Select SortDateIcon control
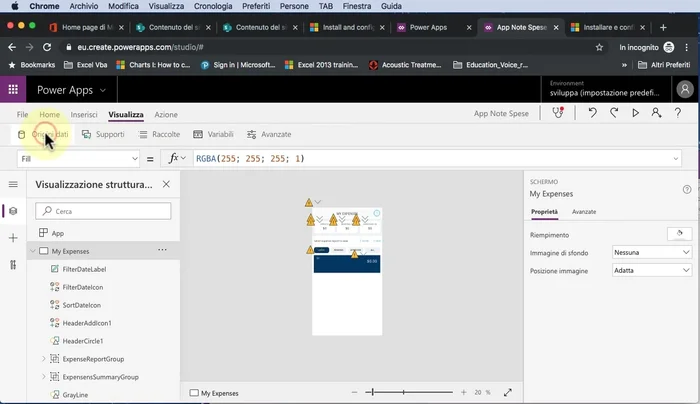Viewport: 700px width, 404px height. point(82,305)
